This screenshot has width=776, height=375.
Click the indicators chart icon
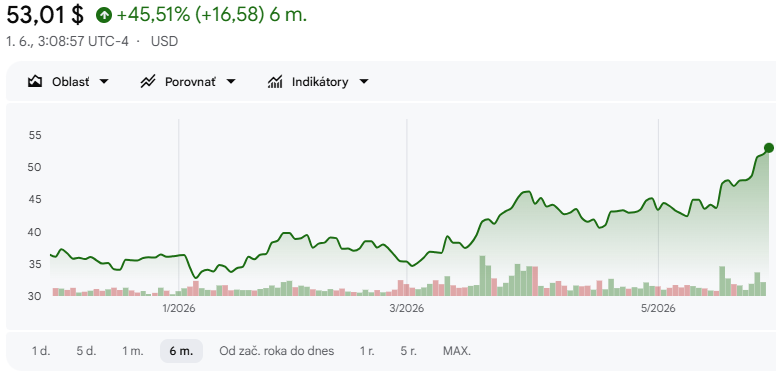point(275,82)
